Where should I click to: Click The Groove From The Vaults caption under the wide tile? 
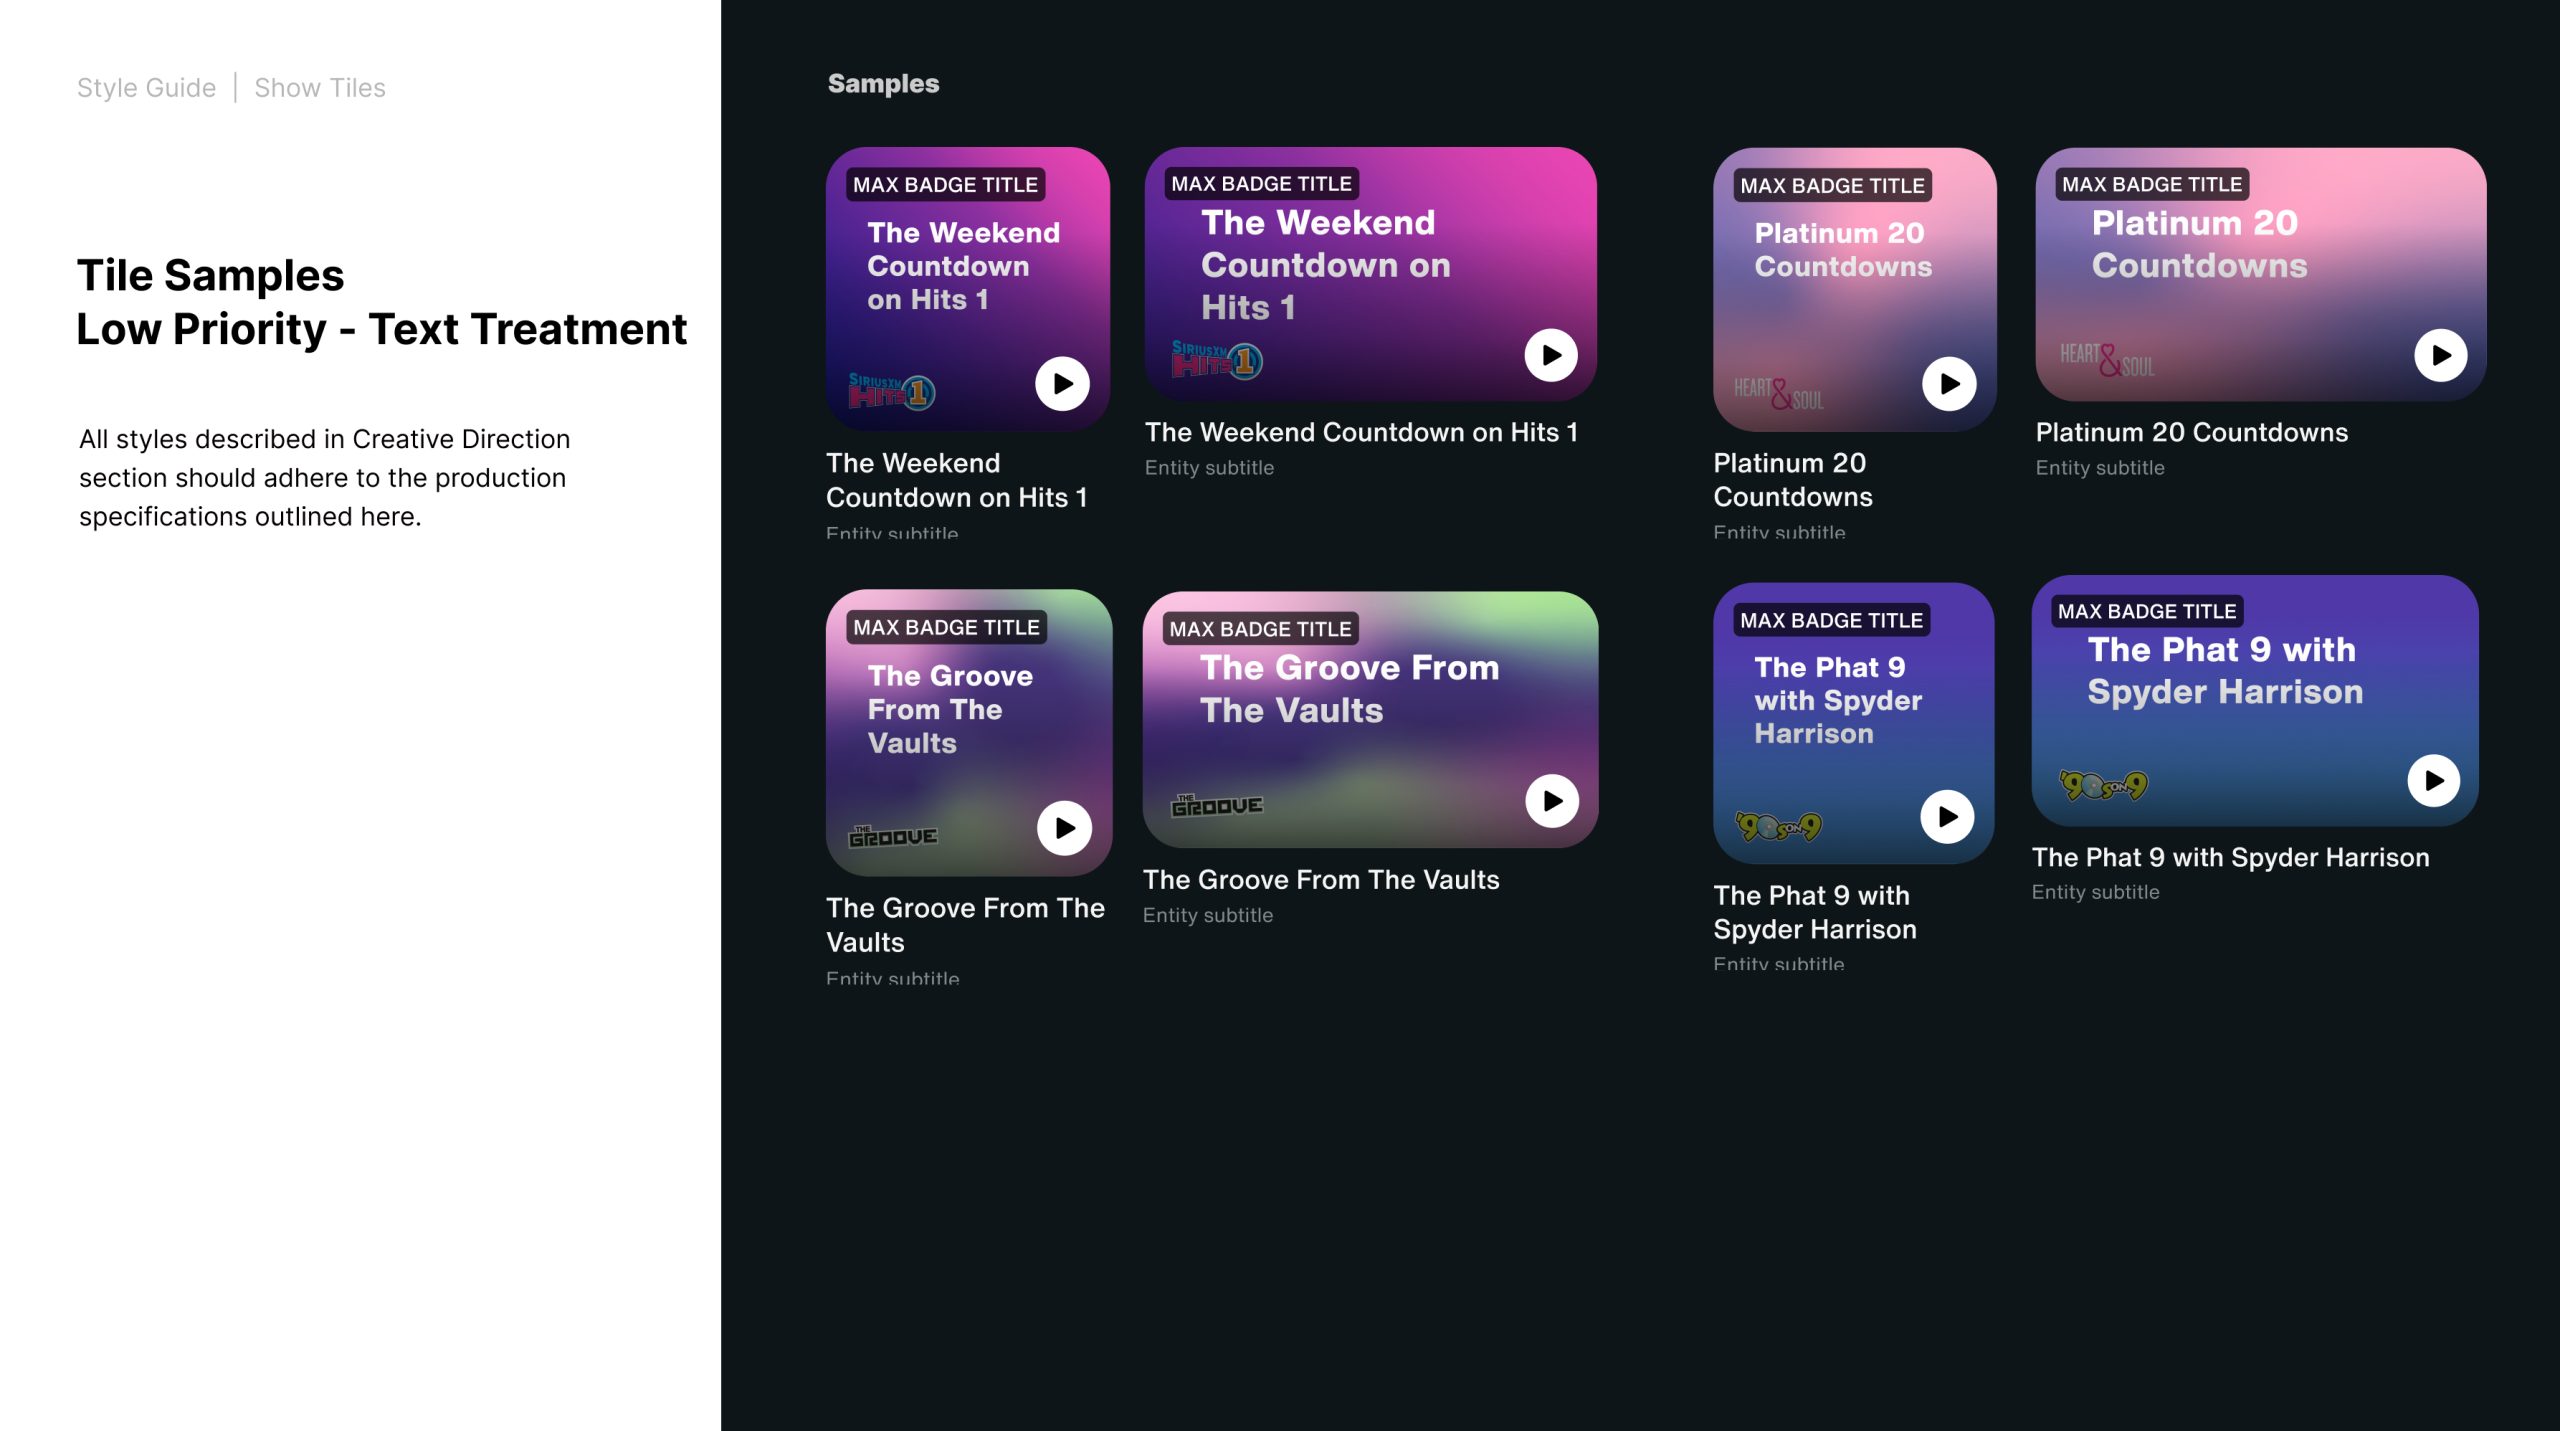(1320, 880)
